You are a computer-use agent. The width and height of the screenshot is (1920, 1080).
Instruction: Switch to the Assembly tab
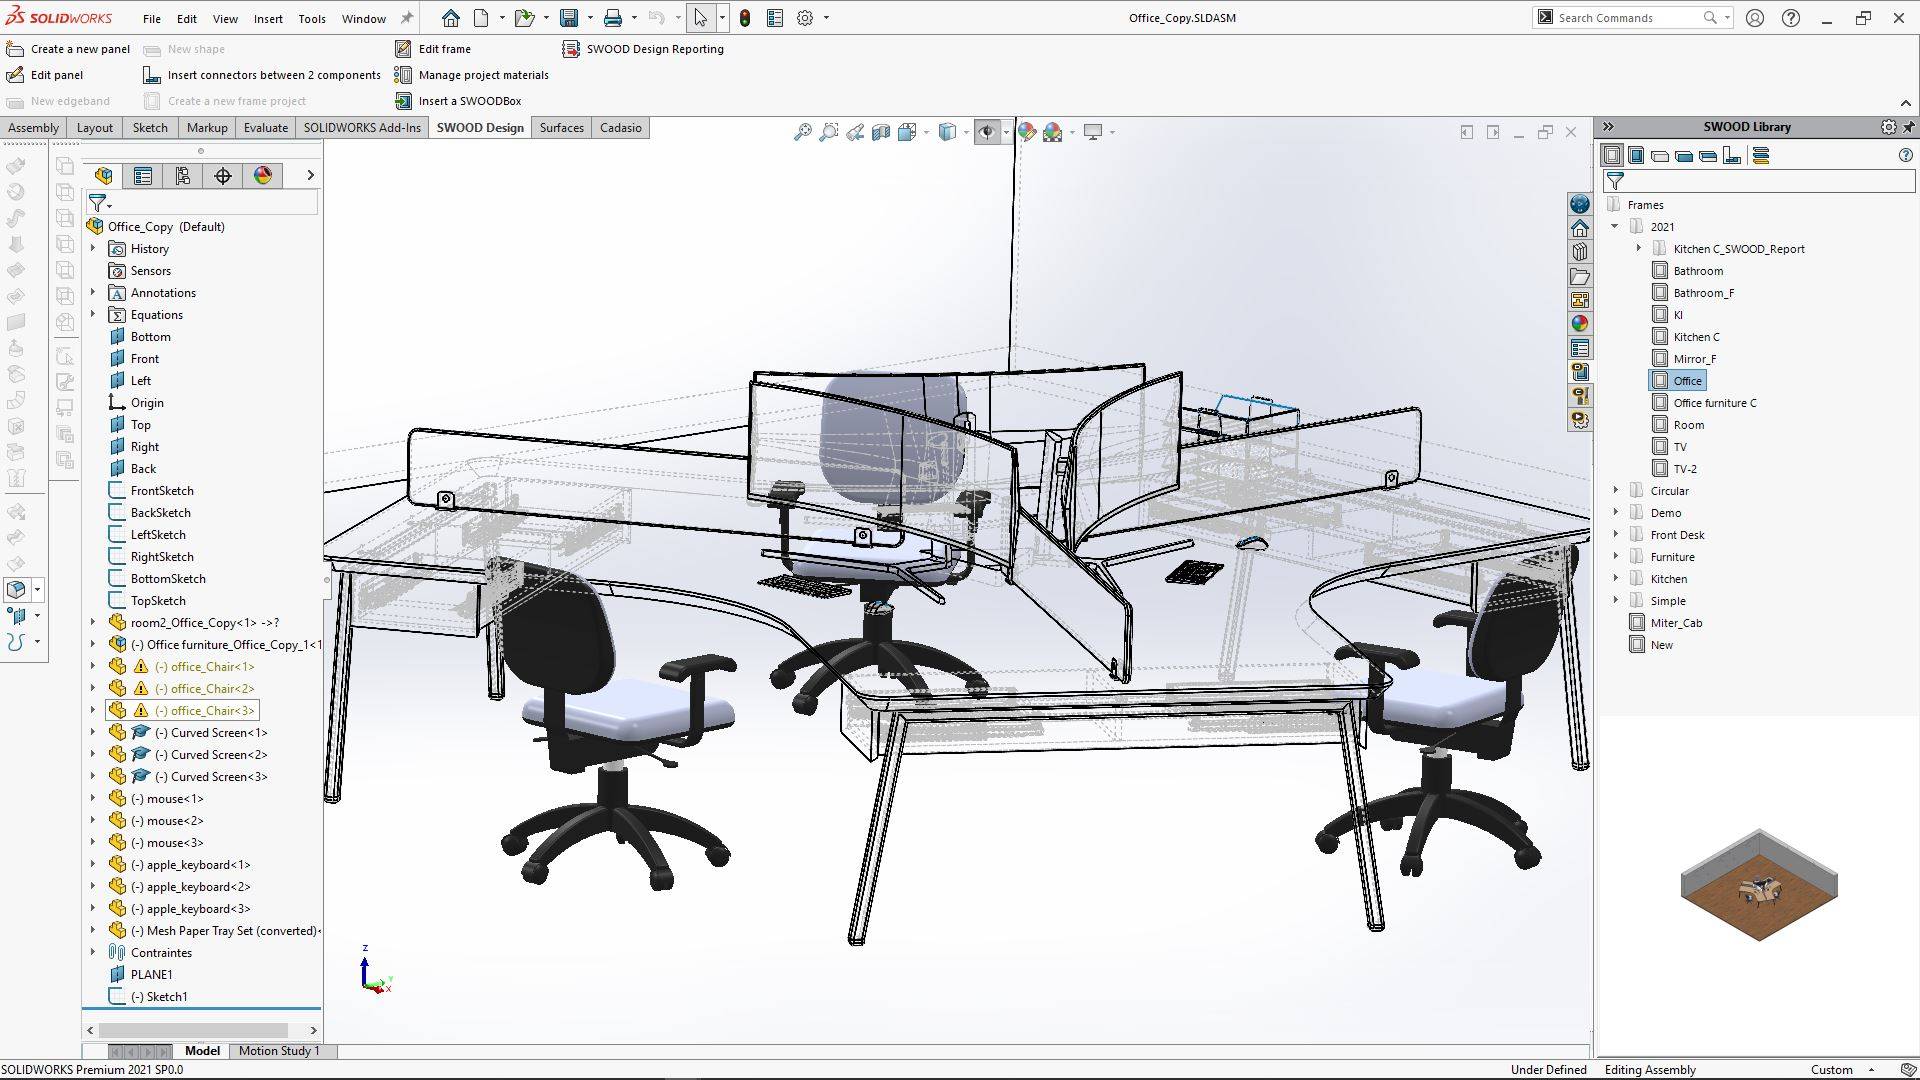pos(33,128)
